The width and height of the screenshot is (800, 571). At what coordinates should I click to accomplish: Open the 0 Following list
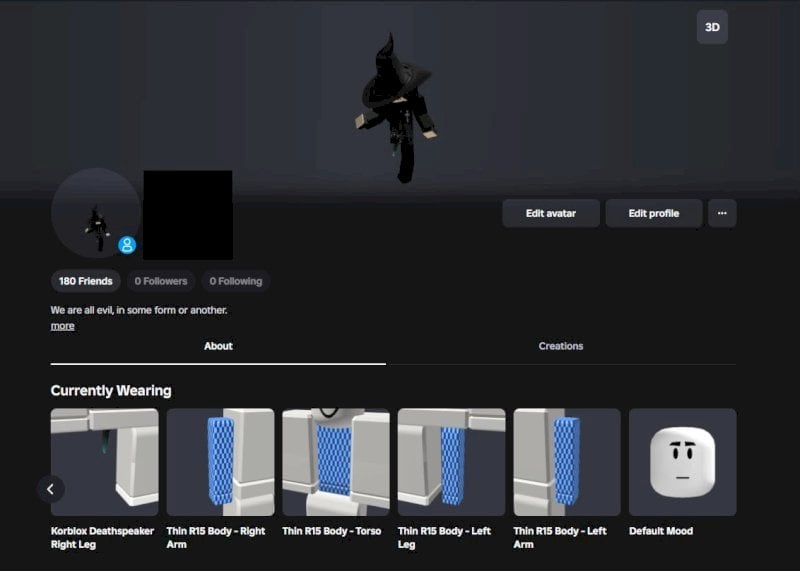[x=236, y=281]
